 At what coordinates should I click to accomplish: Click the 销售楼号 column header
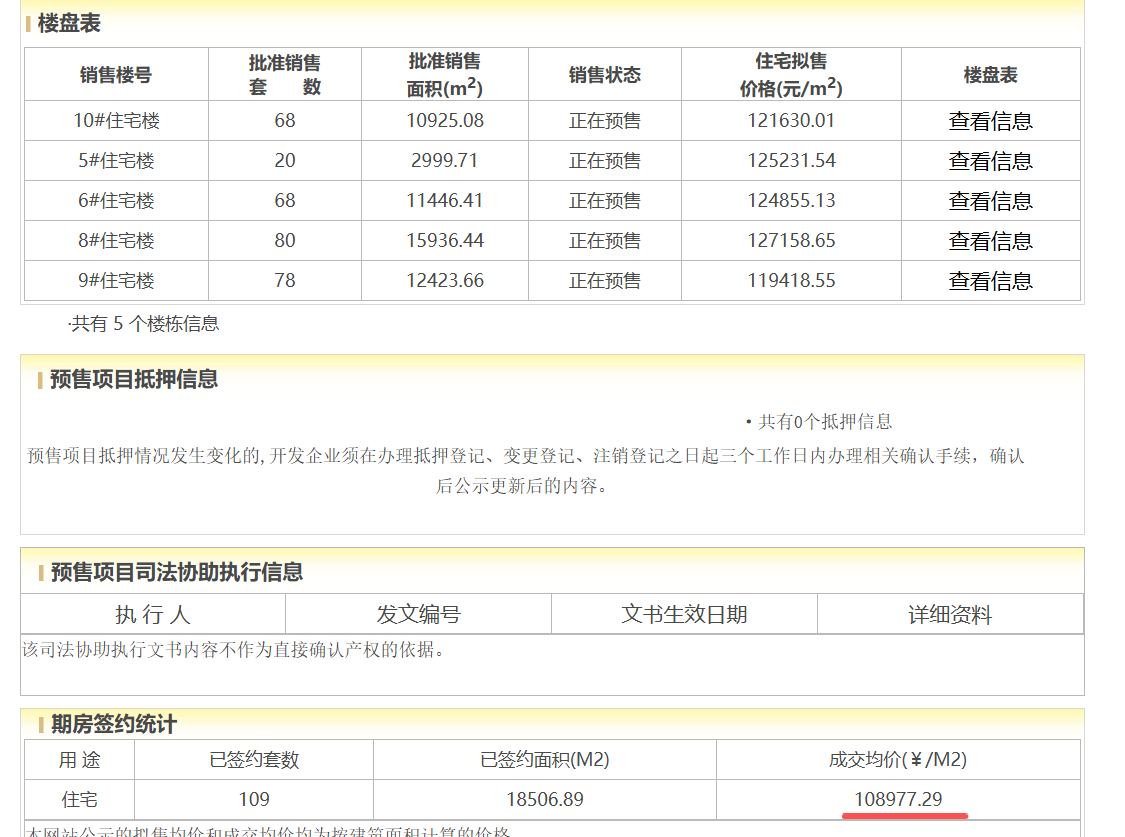pos(116,75)
